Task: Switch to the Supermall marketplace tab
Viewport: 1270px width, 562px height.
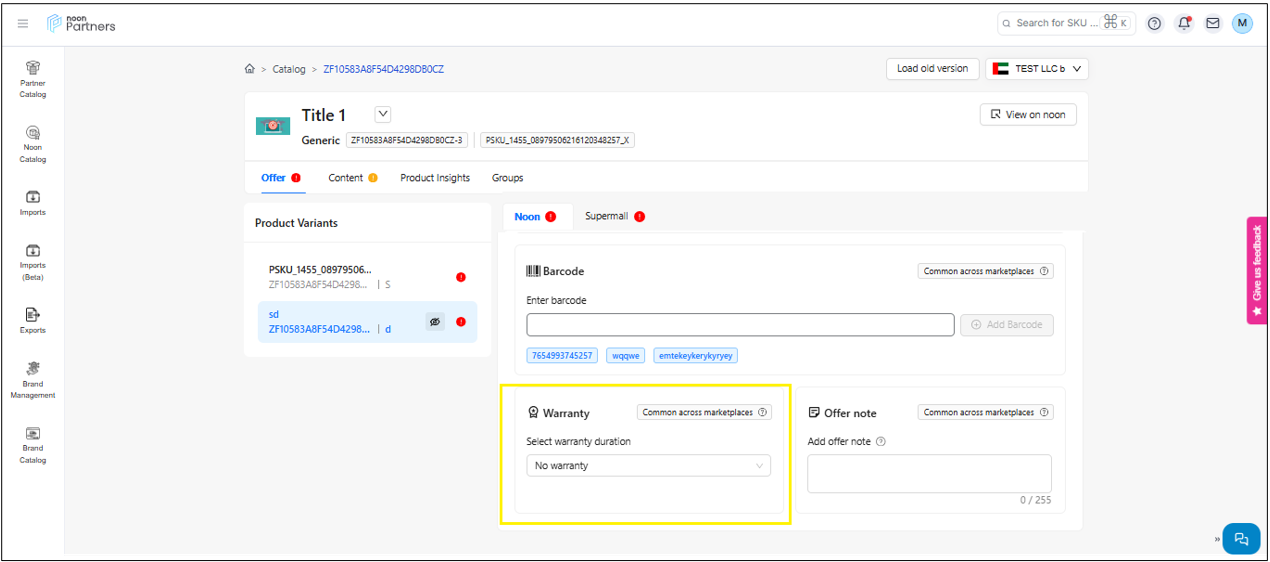Action: [x=607, y=216]
